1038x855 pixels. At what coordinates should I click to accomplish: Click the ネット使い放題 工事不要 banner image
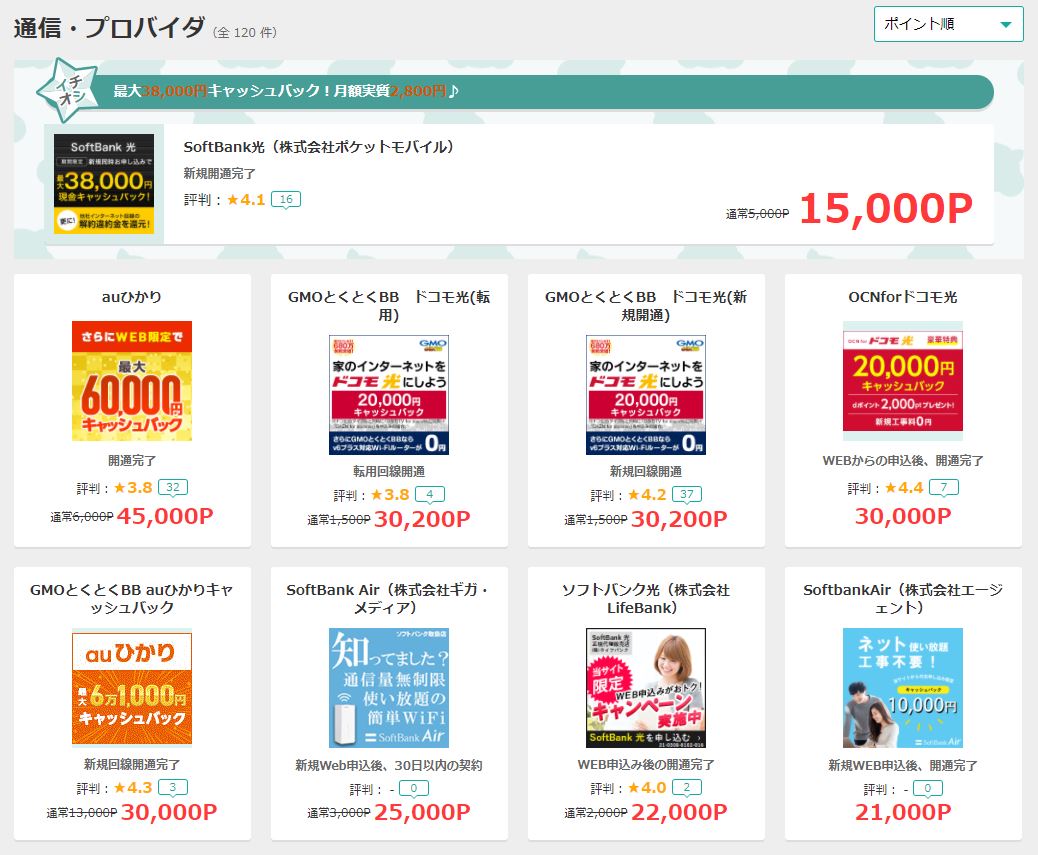tap(903, 688)
